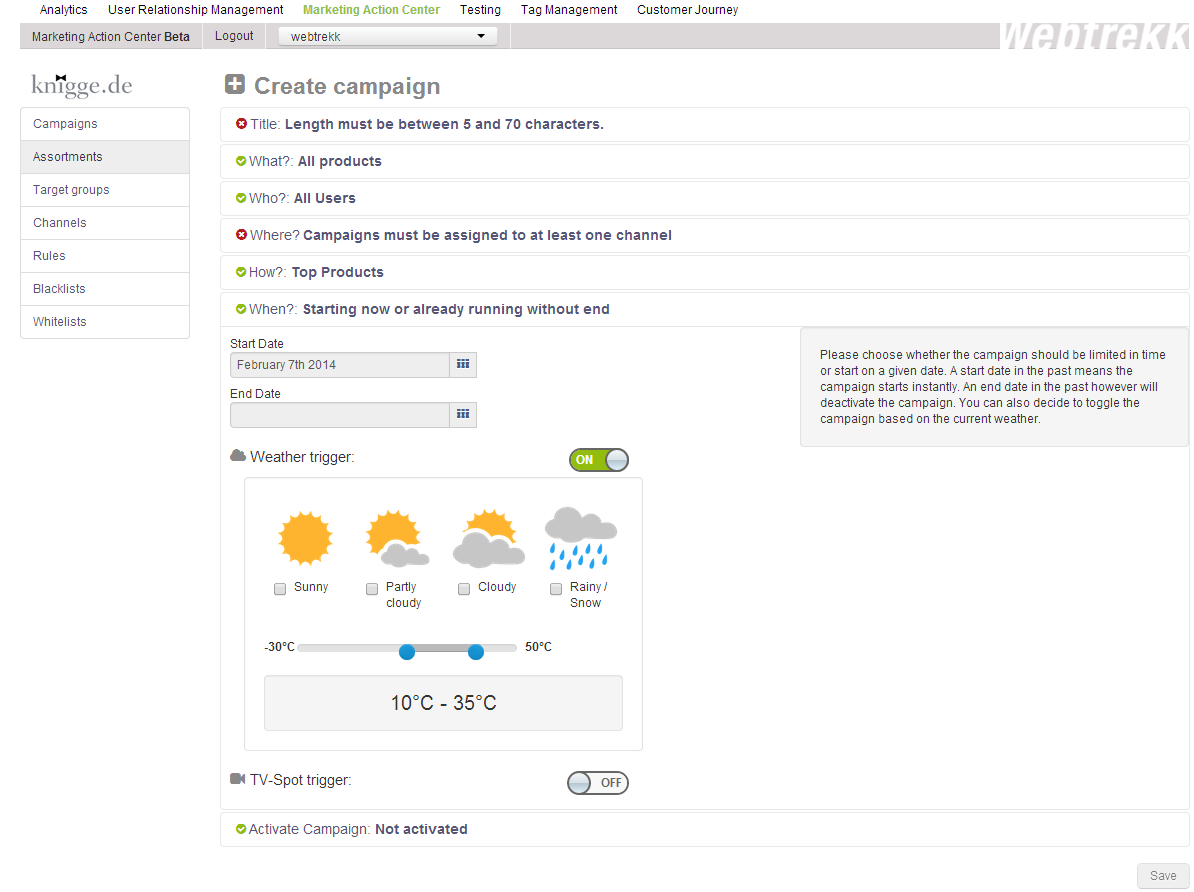Click the Logout link
This screenshot has width=1194, height=892.
click(x=234, y=36)
